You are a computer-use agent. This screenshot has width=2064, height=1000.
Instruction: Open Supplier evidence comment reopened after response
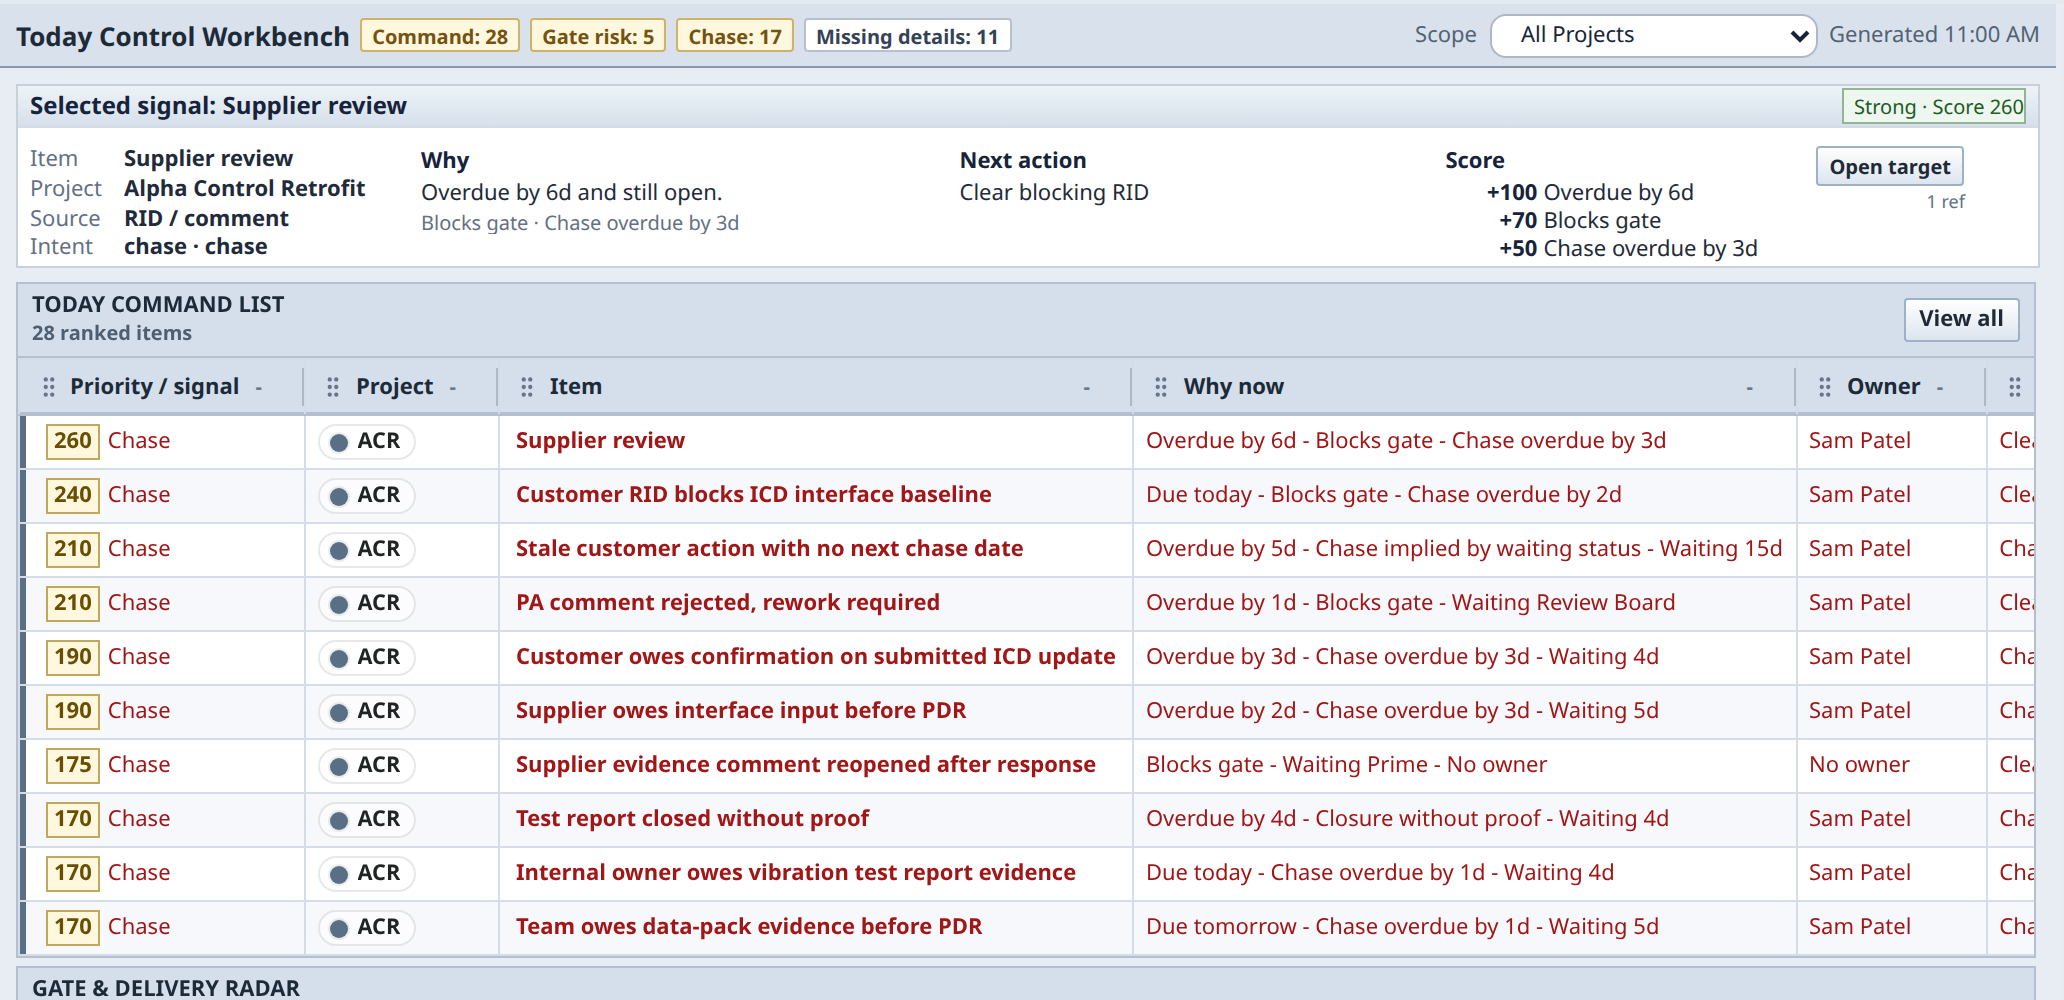click(805, 765)
